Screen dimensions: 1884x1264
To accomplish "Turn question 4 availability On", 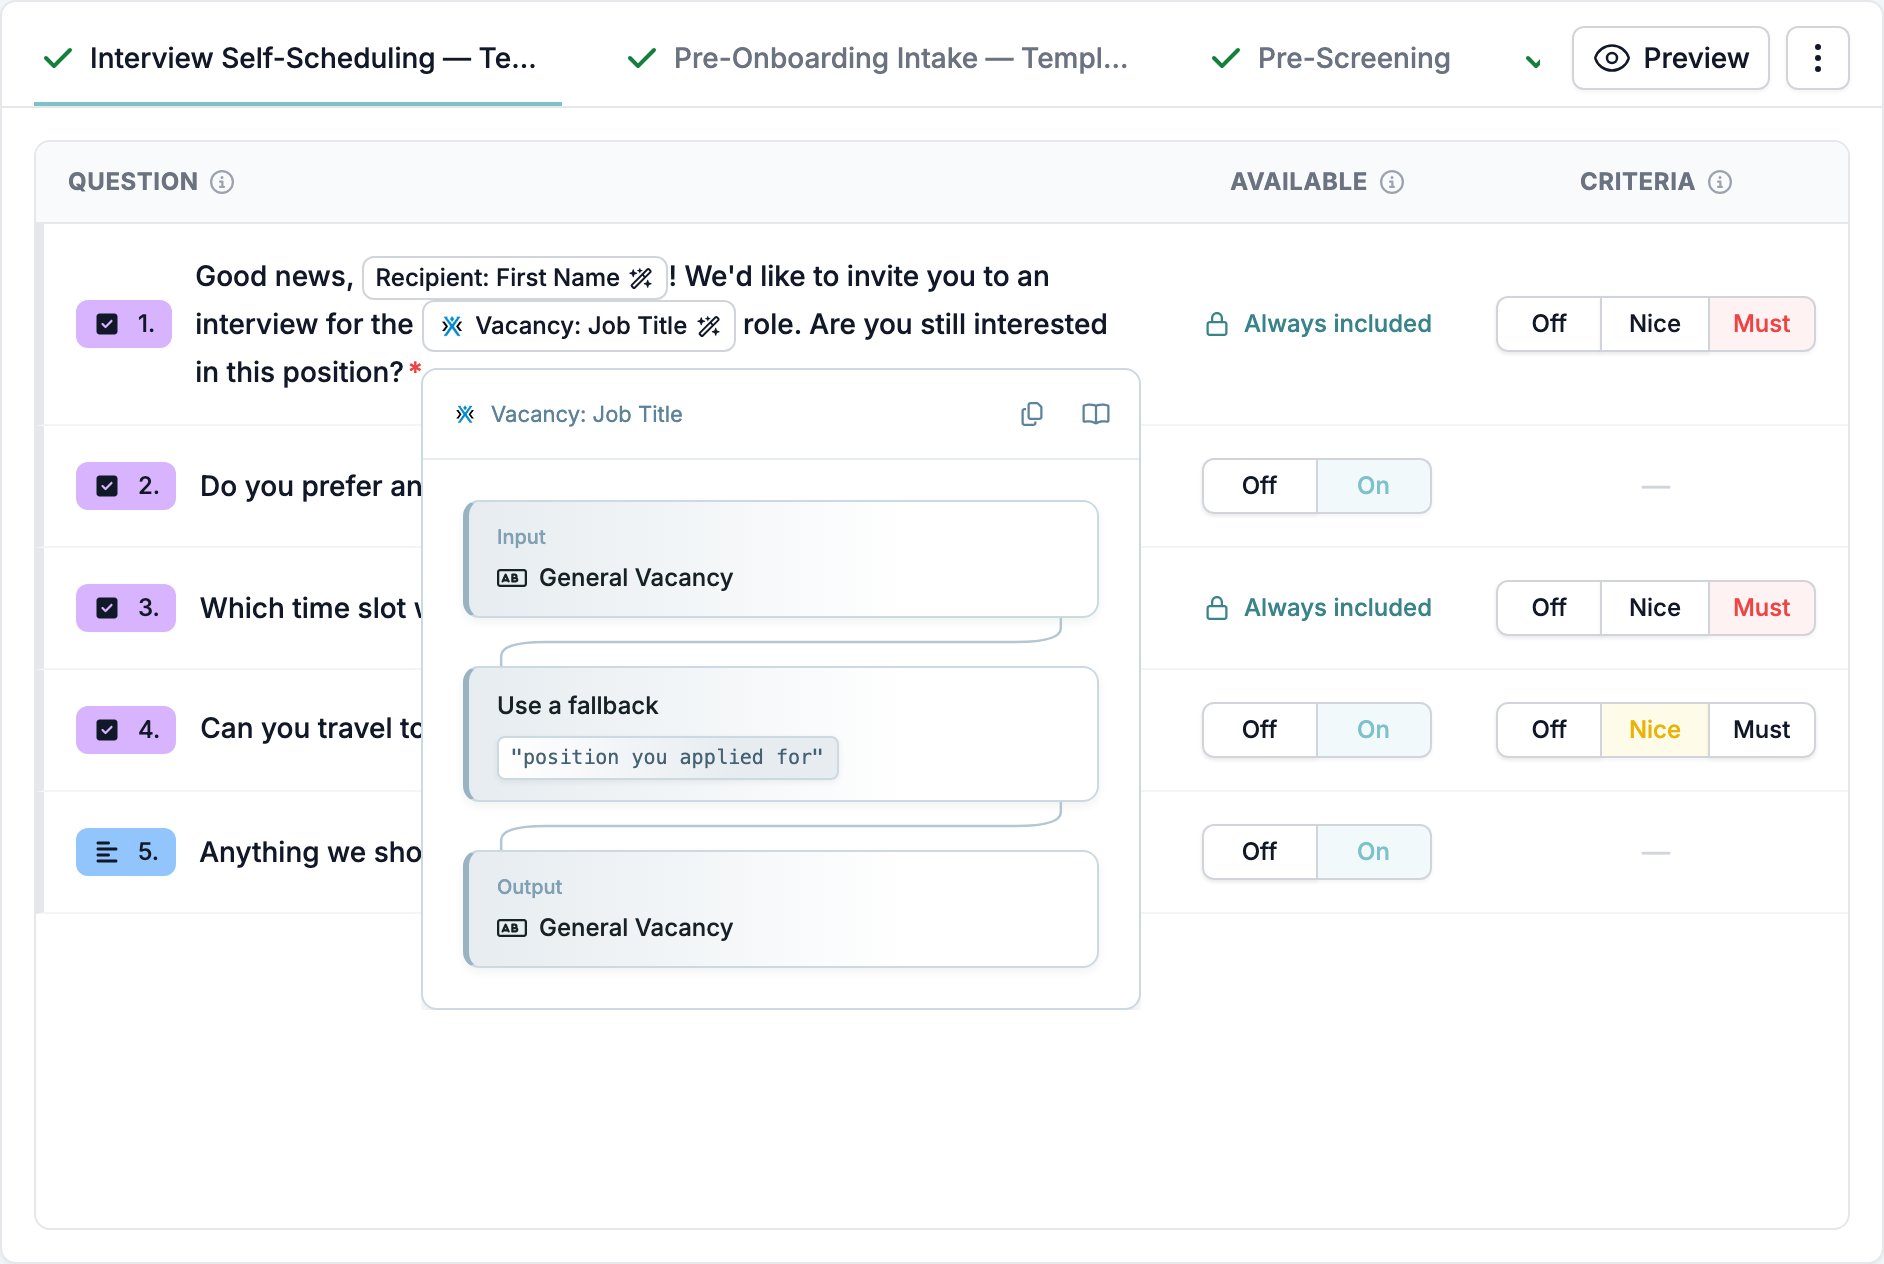I will point(1373,730).
